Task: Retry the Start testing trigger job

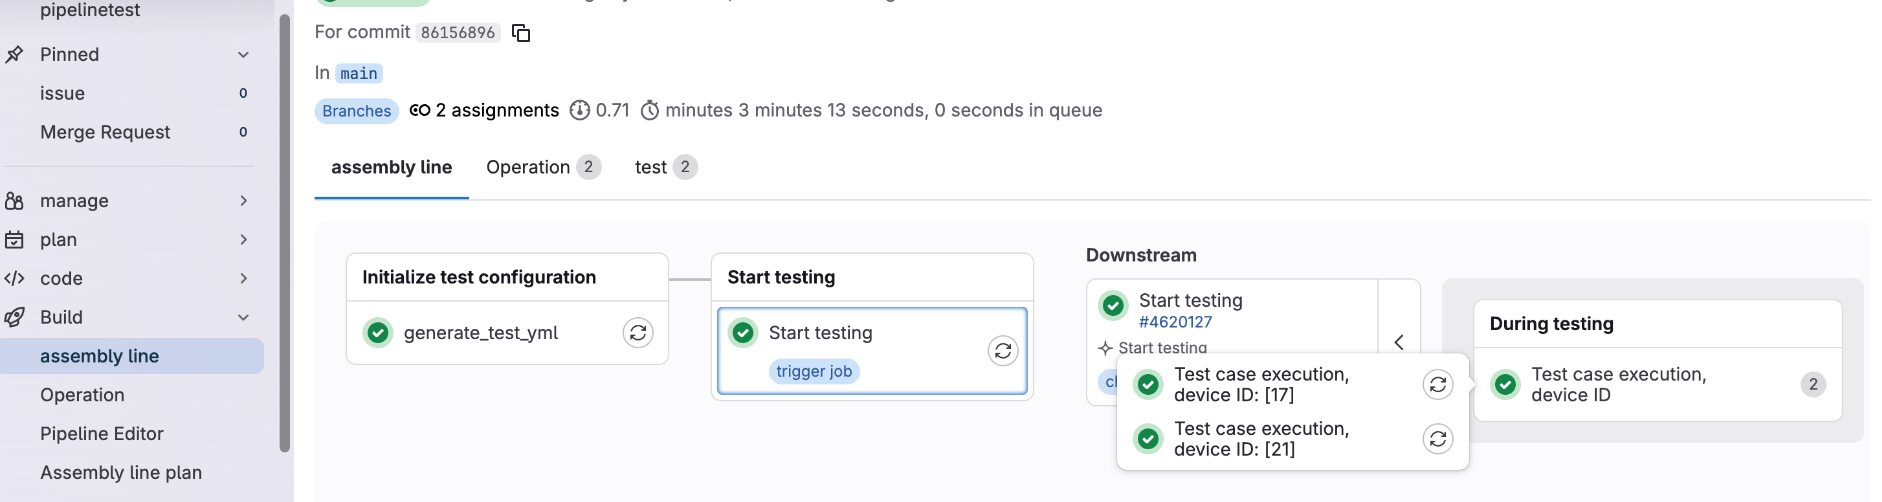Action: click(x=1002, y=350)
